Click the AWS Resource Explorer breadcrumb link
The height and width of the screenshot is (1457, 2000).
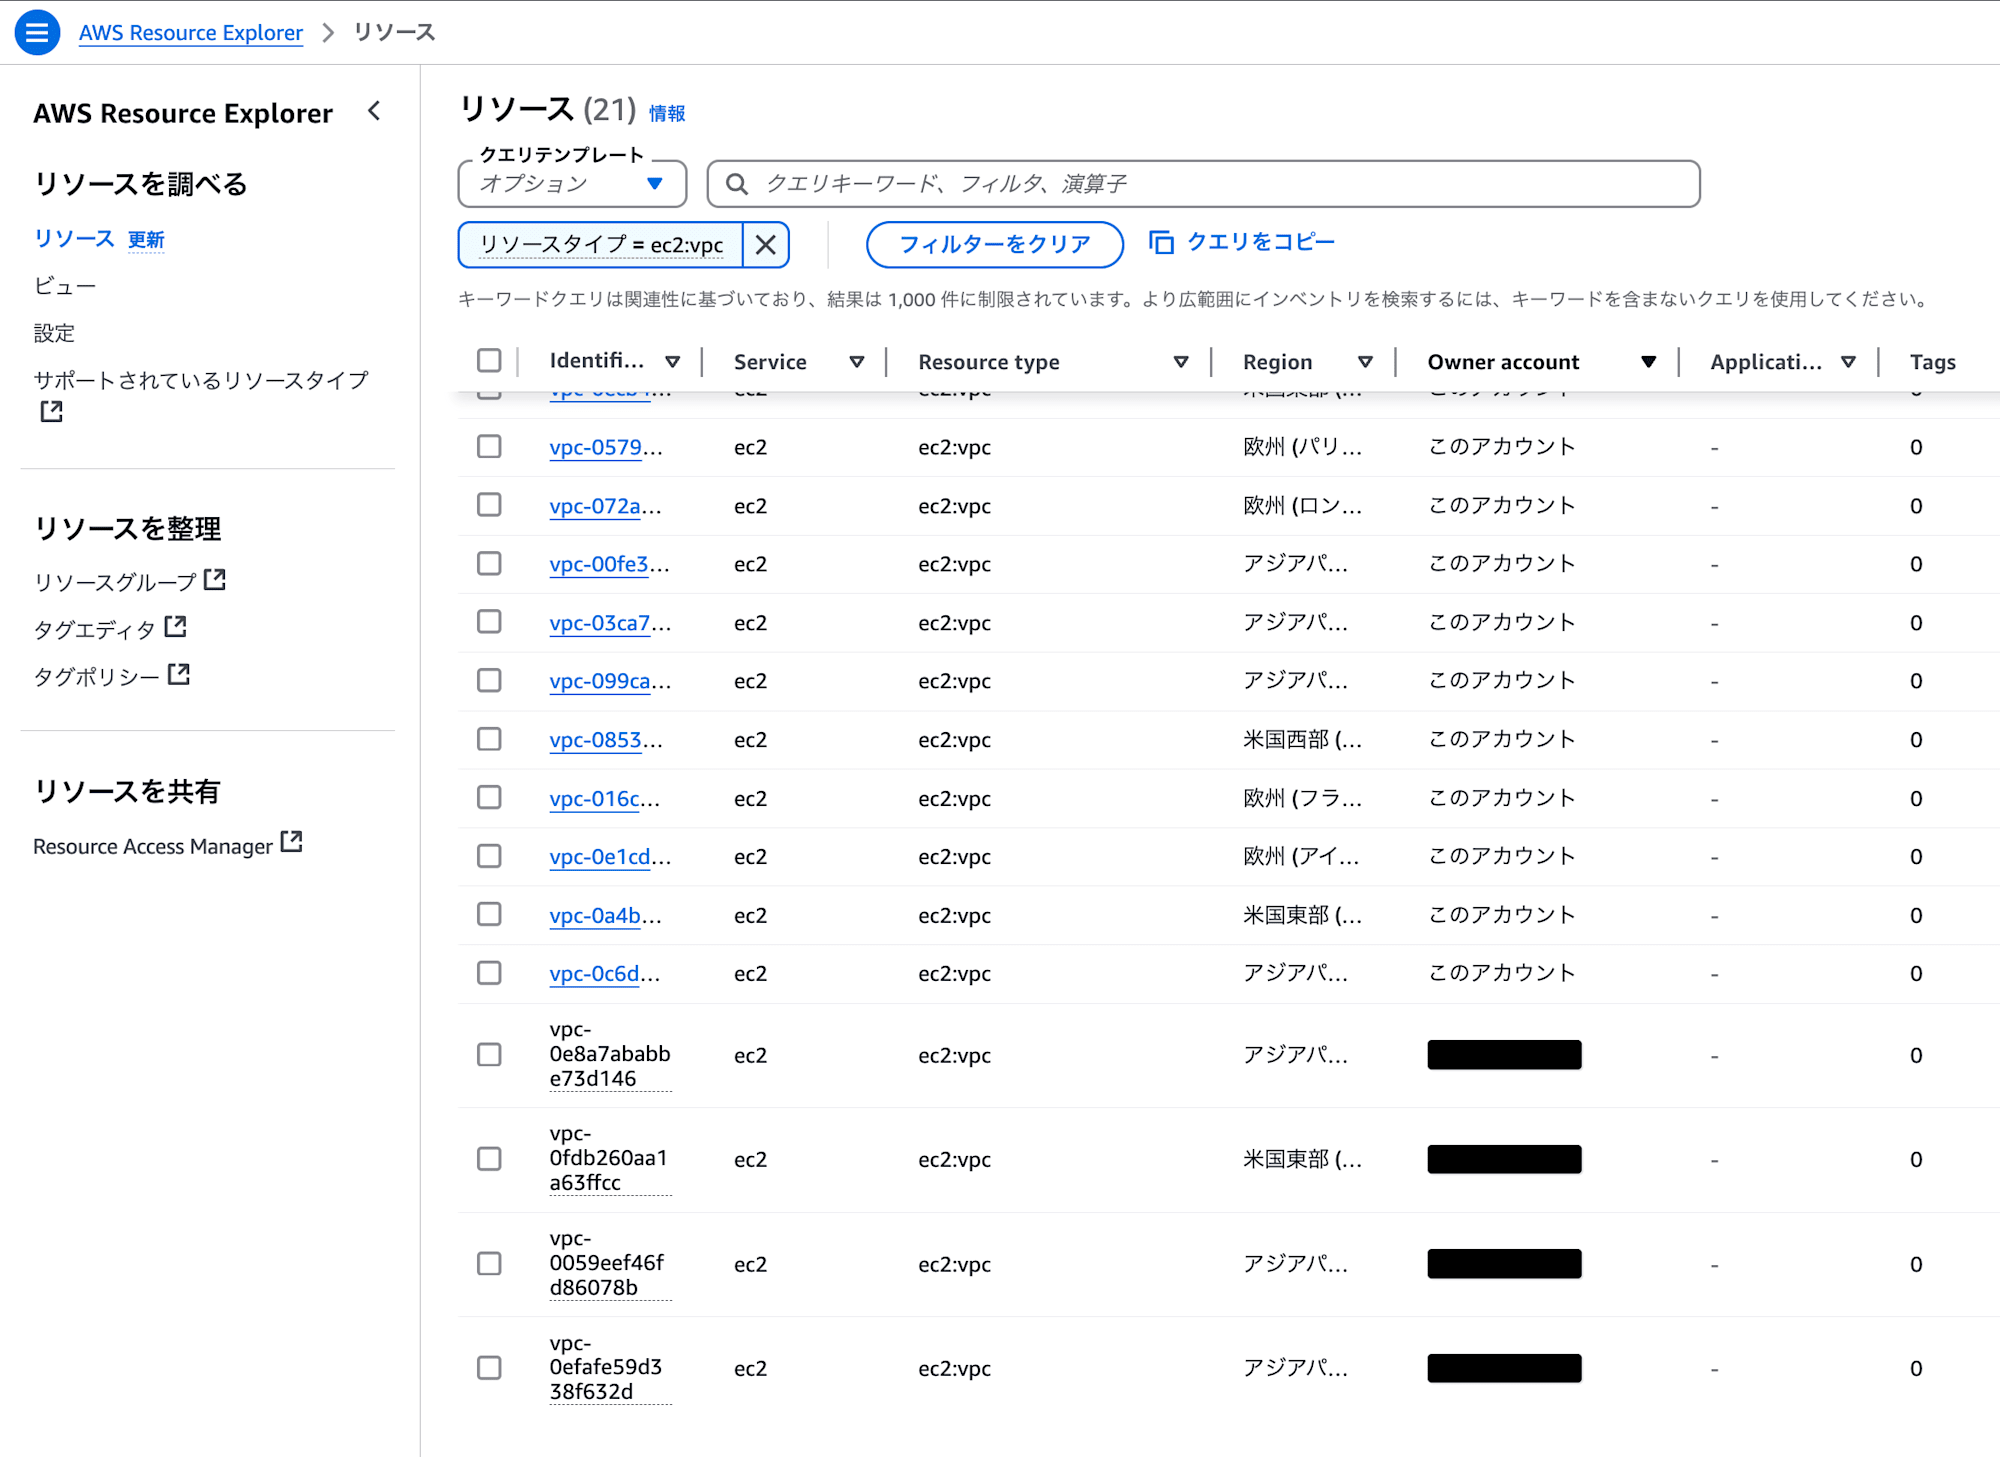tap(191, 33)
